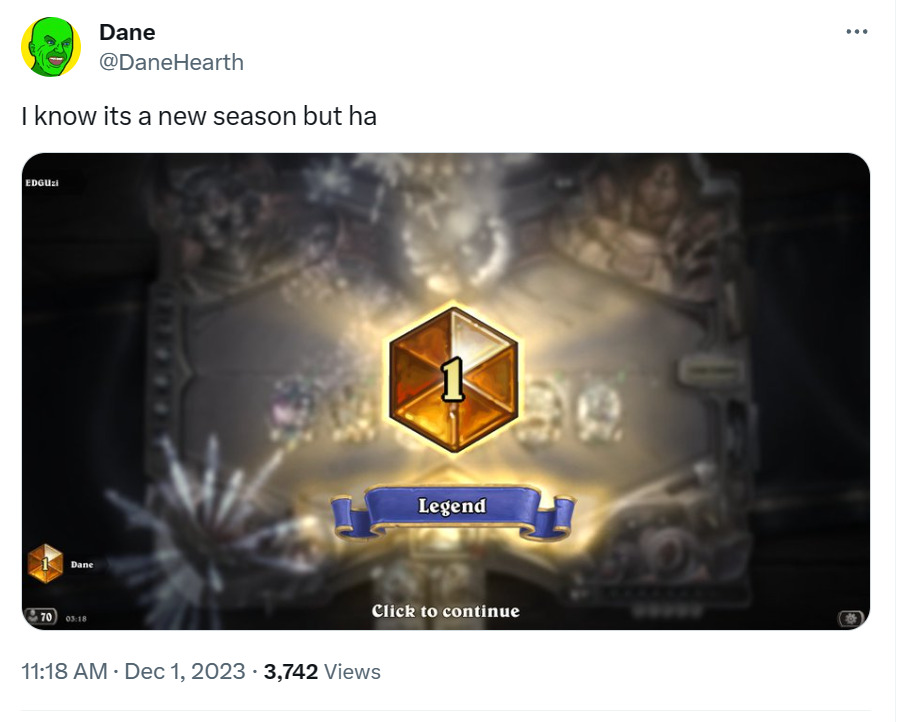
Task: Click the EDGUzi opponent name label
Action: coord(42,183)
